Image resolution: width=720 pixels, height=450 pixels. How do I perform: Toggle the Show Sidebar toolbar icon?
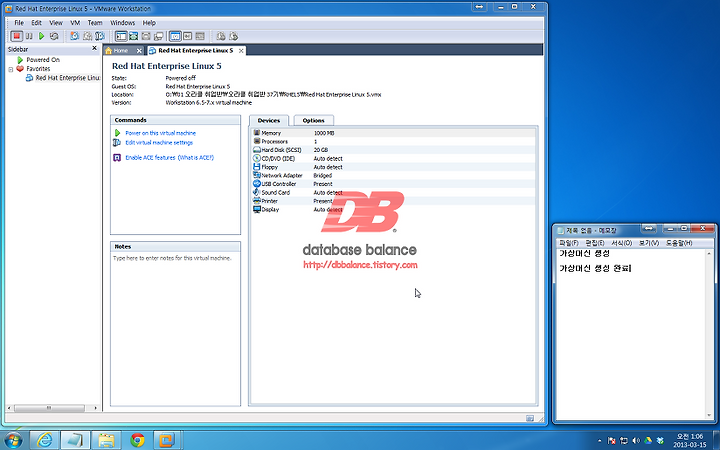[121, 36]
